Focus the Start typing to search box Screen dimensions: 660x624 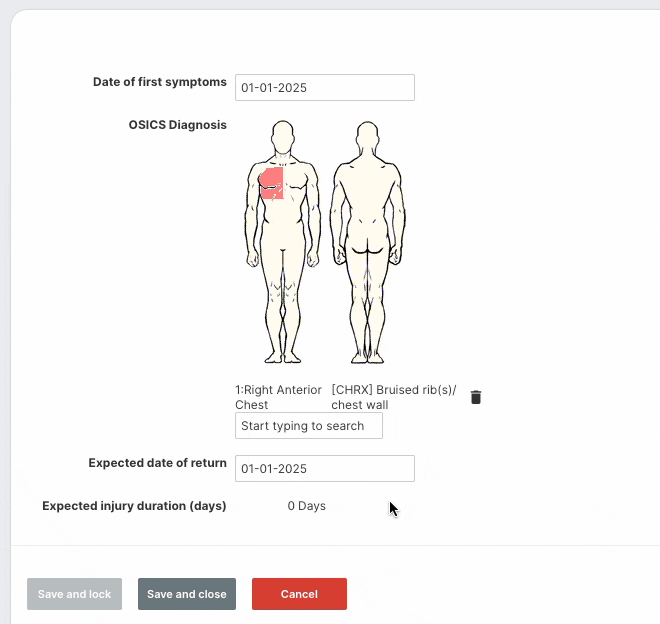pos(309,426)
